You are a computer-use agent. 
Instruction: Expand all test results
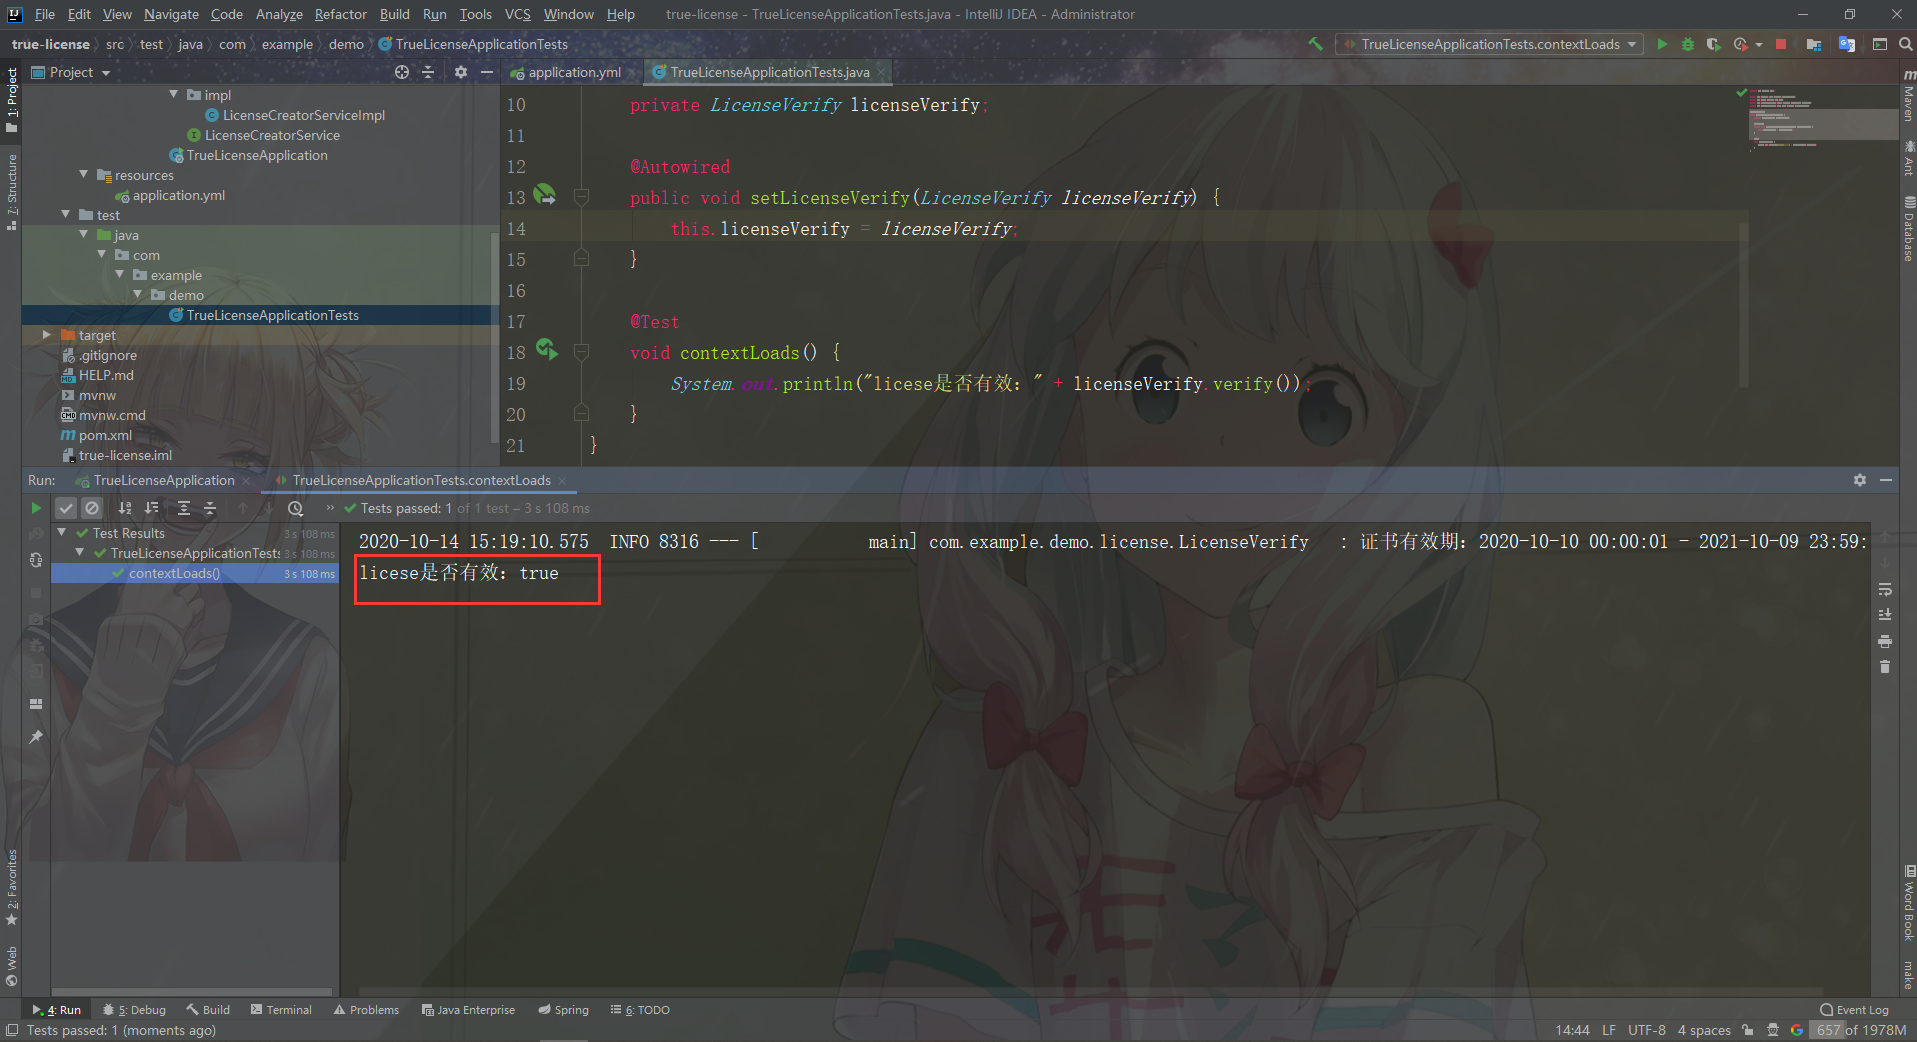[x=184, y=508]
